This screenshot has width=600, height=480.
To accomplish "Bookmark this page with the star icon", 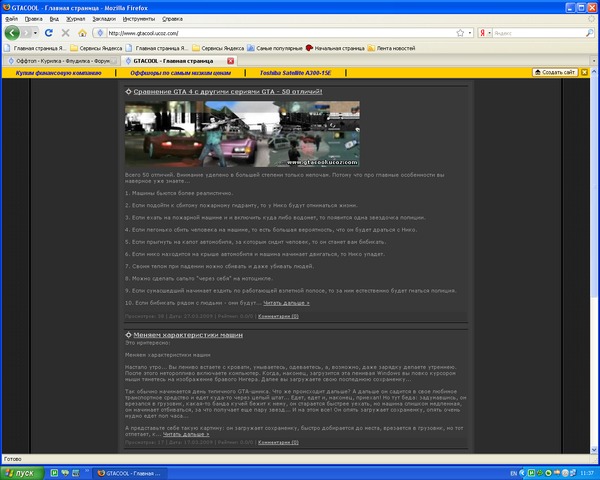I will point(460,33).
